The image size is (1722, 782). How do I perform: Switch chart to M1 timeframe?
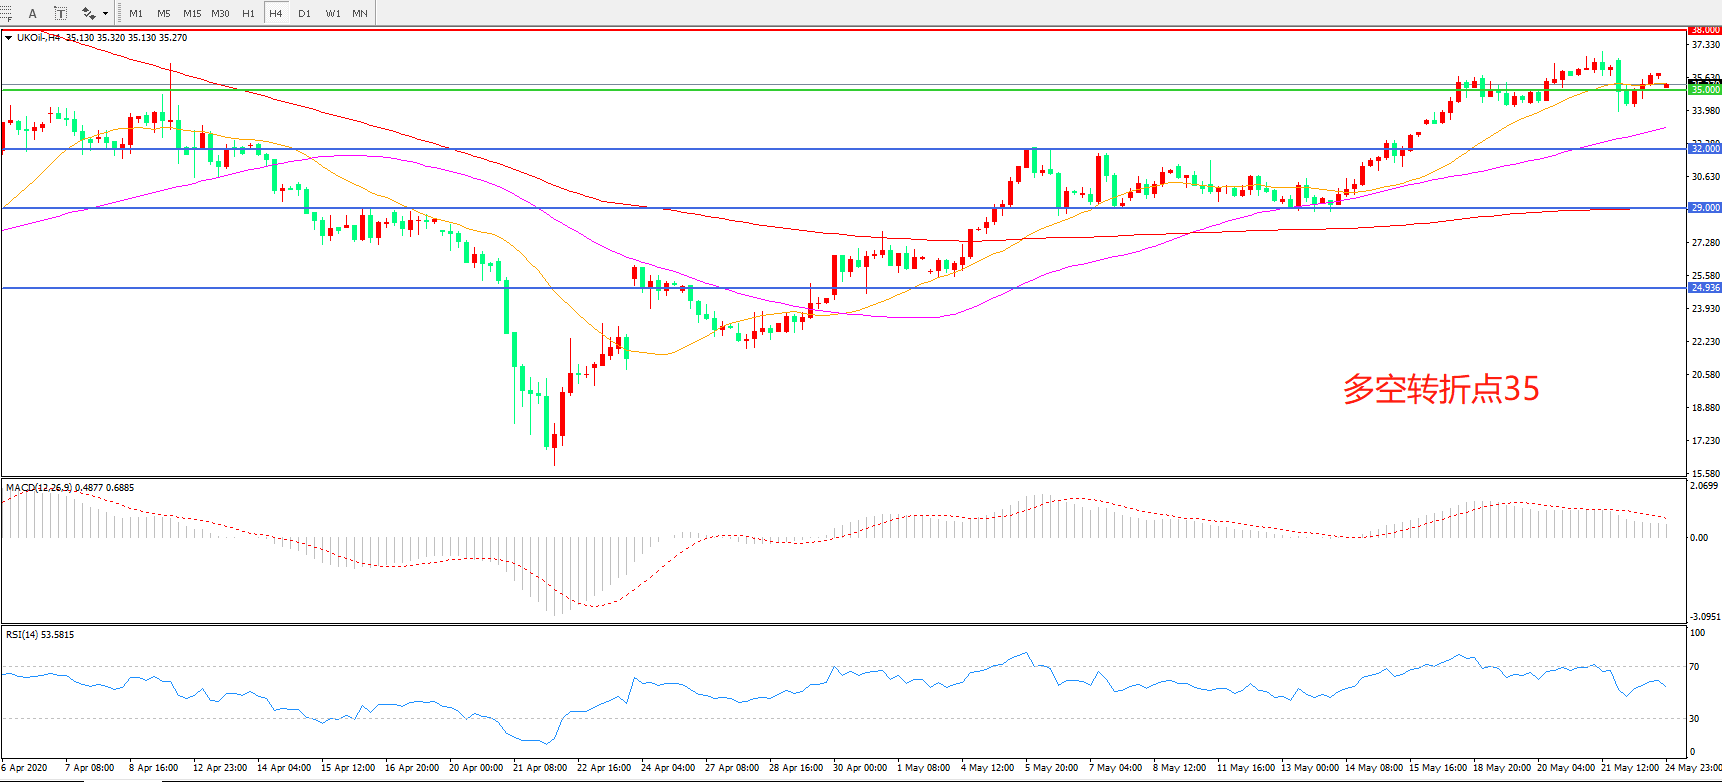(136, 13)
